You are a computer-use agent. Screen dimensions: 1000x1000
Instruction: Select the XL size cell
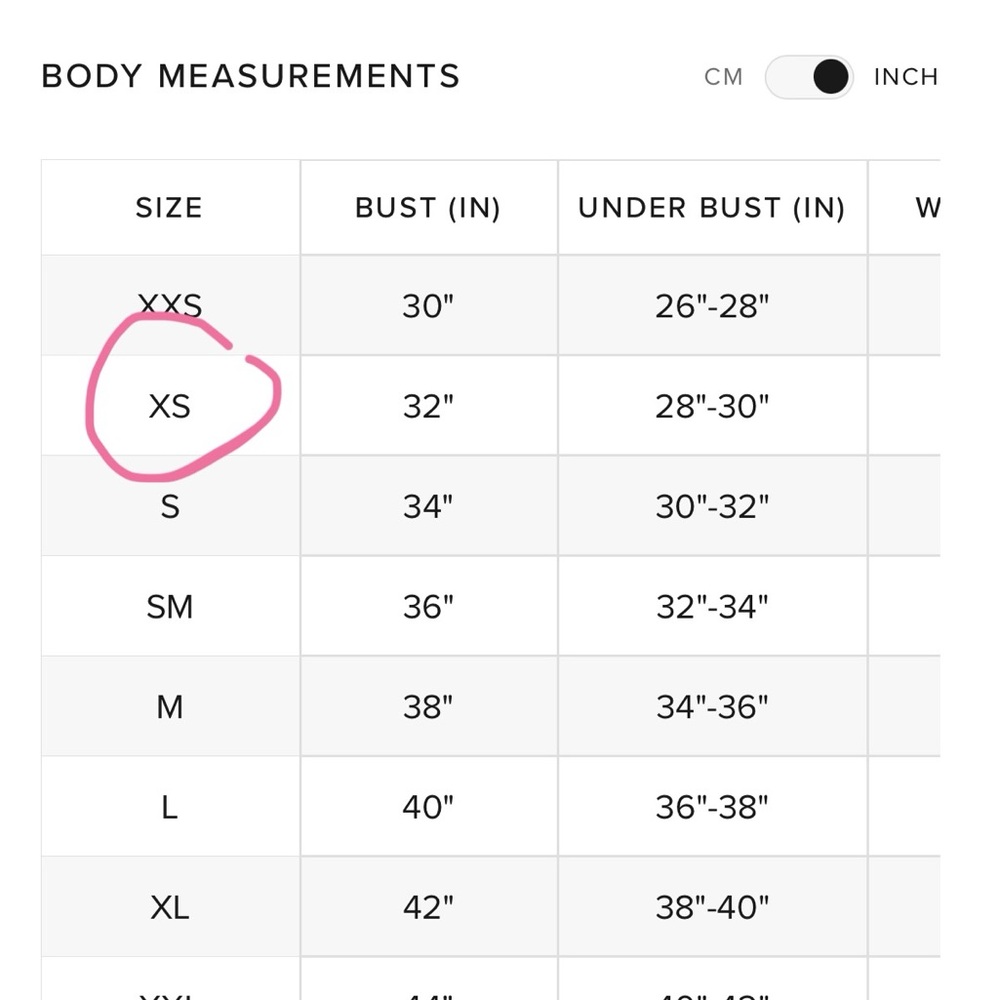tap(170, 907)
